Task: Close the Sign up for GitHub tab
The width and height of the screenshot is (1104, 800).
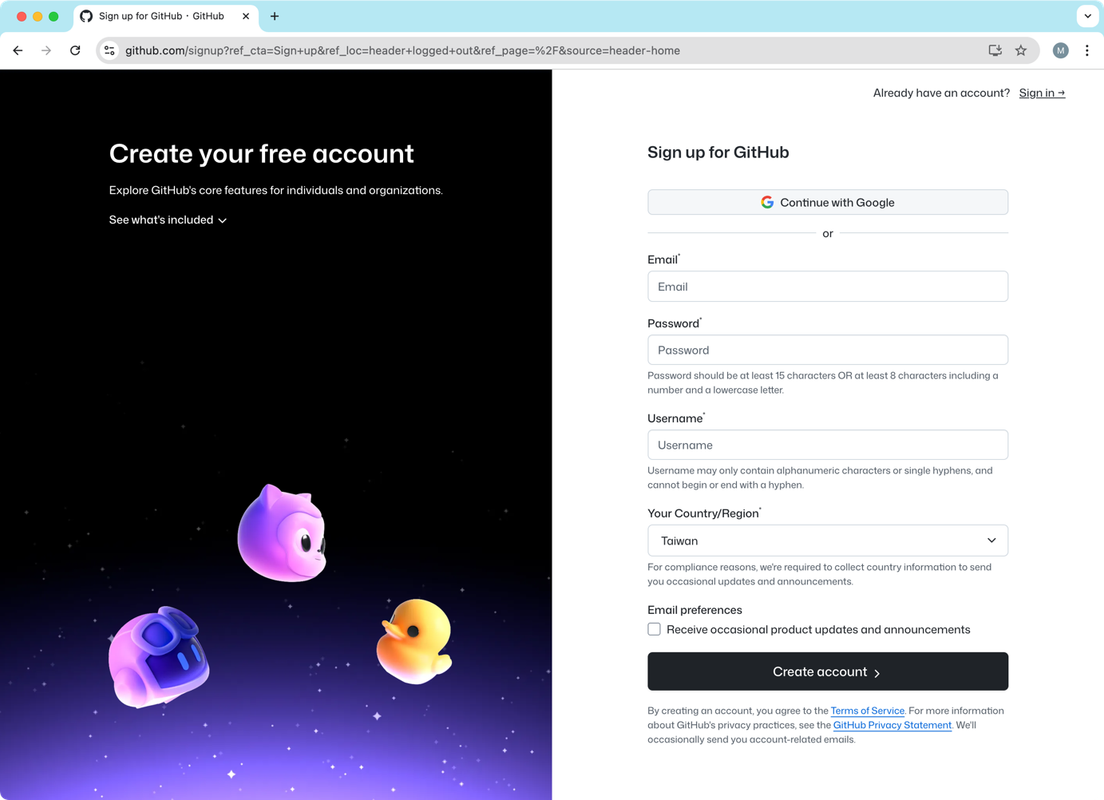Action: tap(246, 16)
